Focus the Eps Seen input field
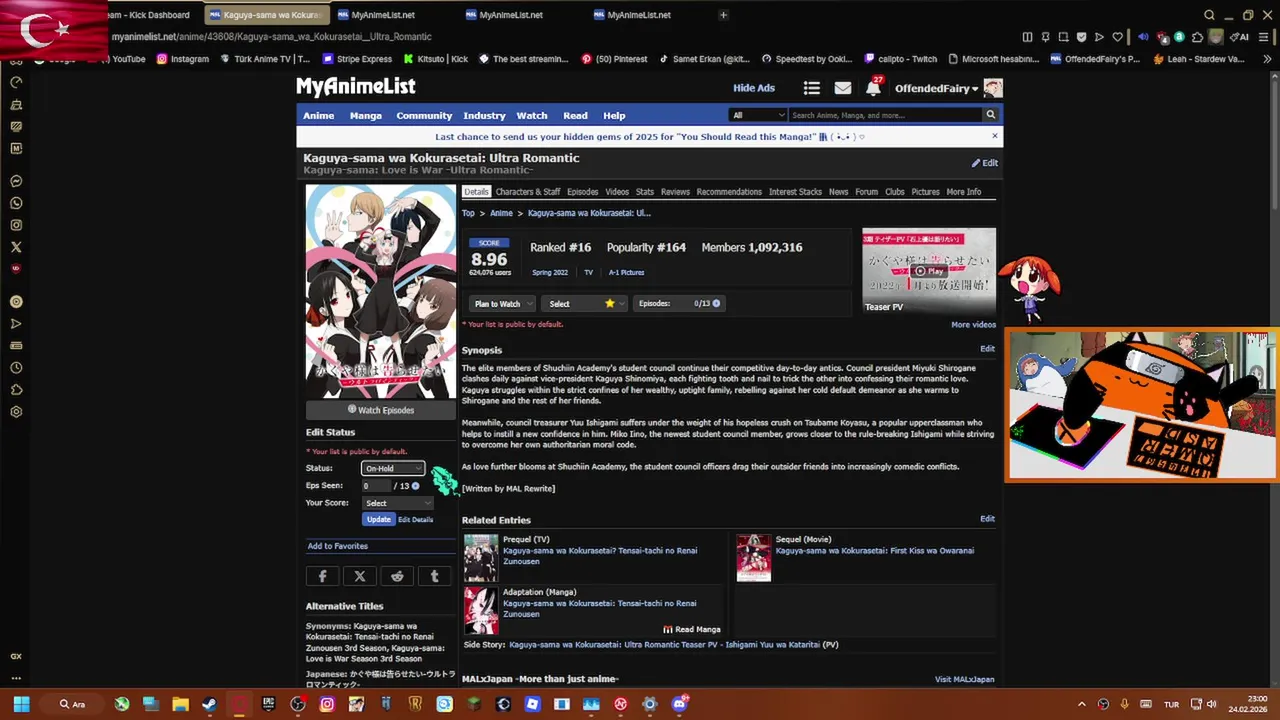This screenshot has height=720, width=1280. click(x=376, y=486)
